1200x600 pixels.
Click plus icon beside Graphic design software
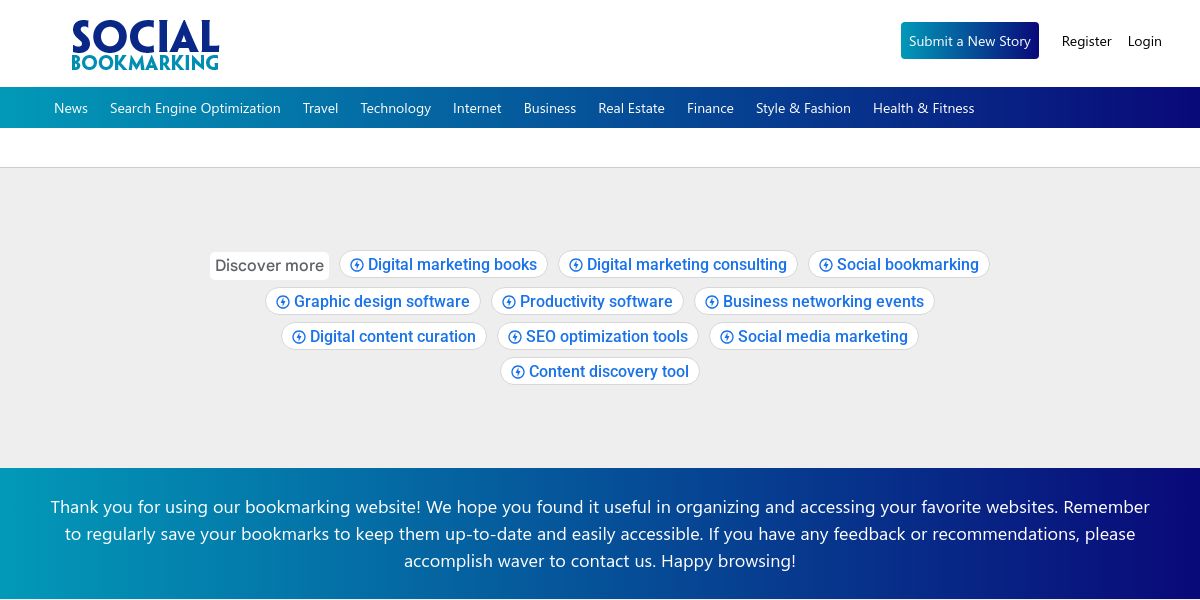(x=283, y=302)
